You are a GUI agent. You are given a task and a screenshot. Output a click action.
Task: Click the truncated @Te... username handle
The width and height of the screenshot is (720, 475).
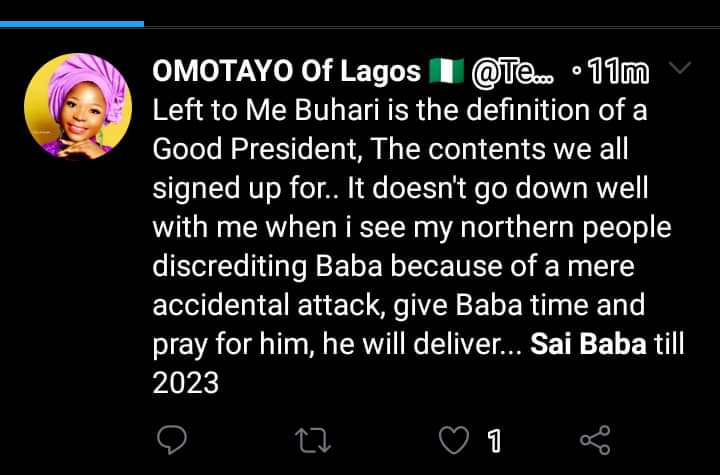[506, 72]
